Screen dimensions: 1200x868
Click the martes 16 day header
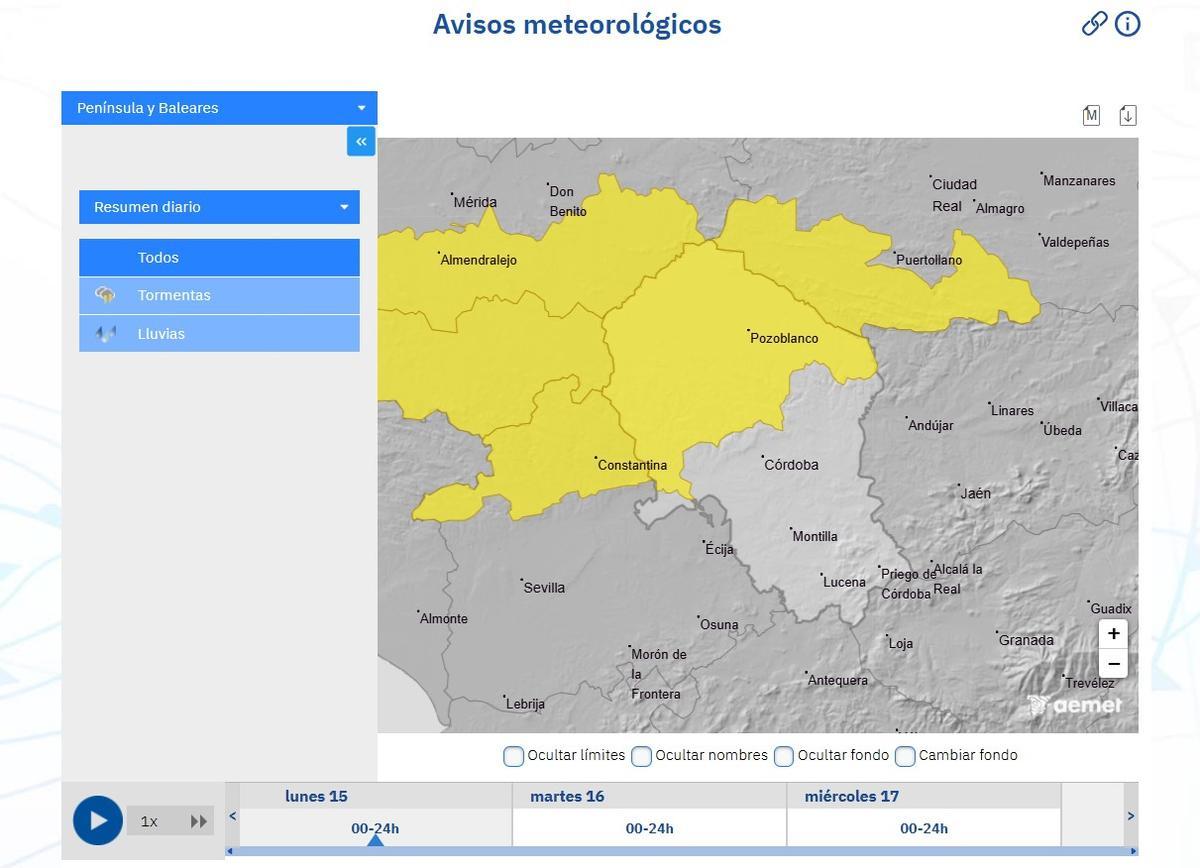[x=567, y=796]
